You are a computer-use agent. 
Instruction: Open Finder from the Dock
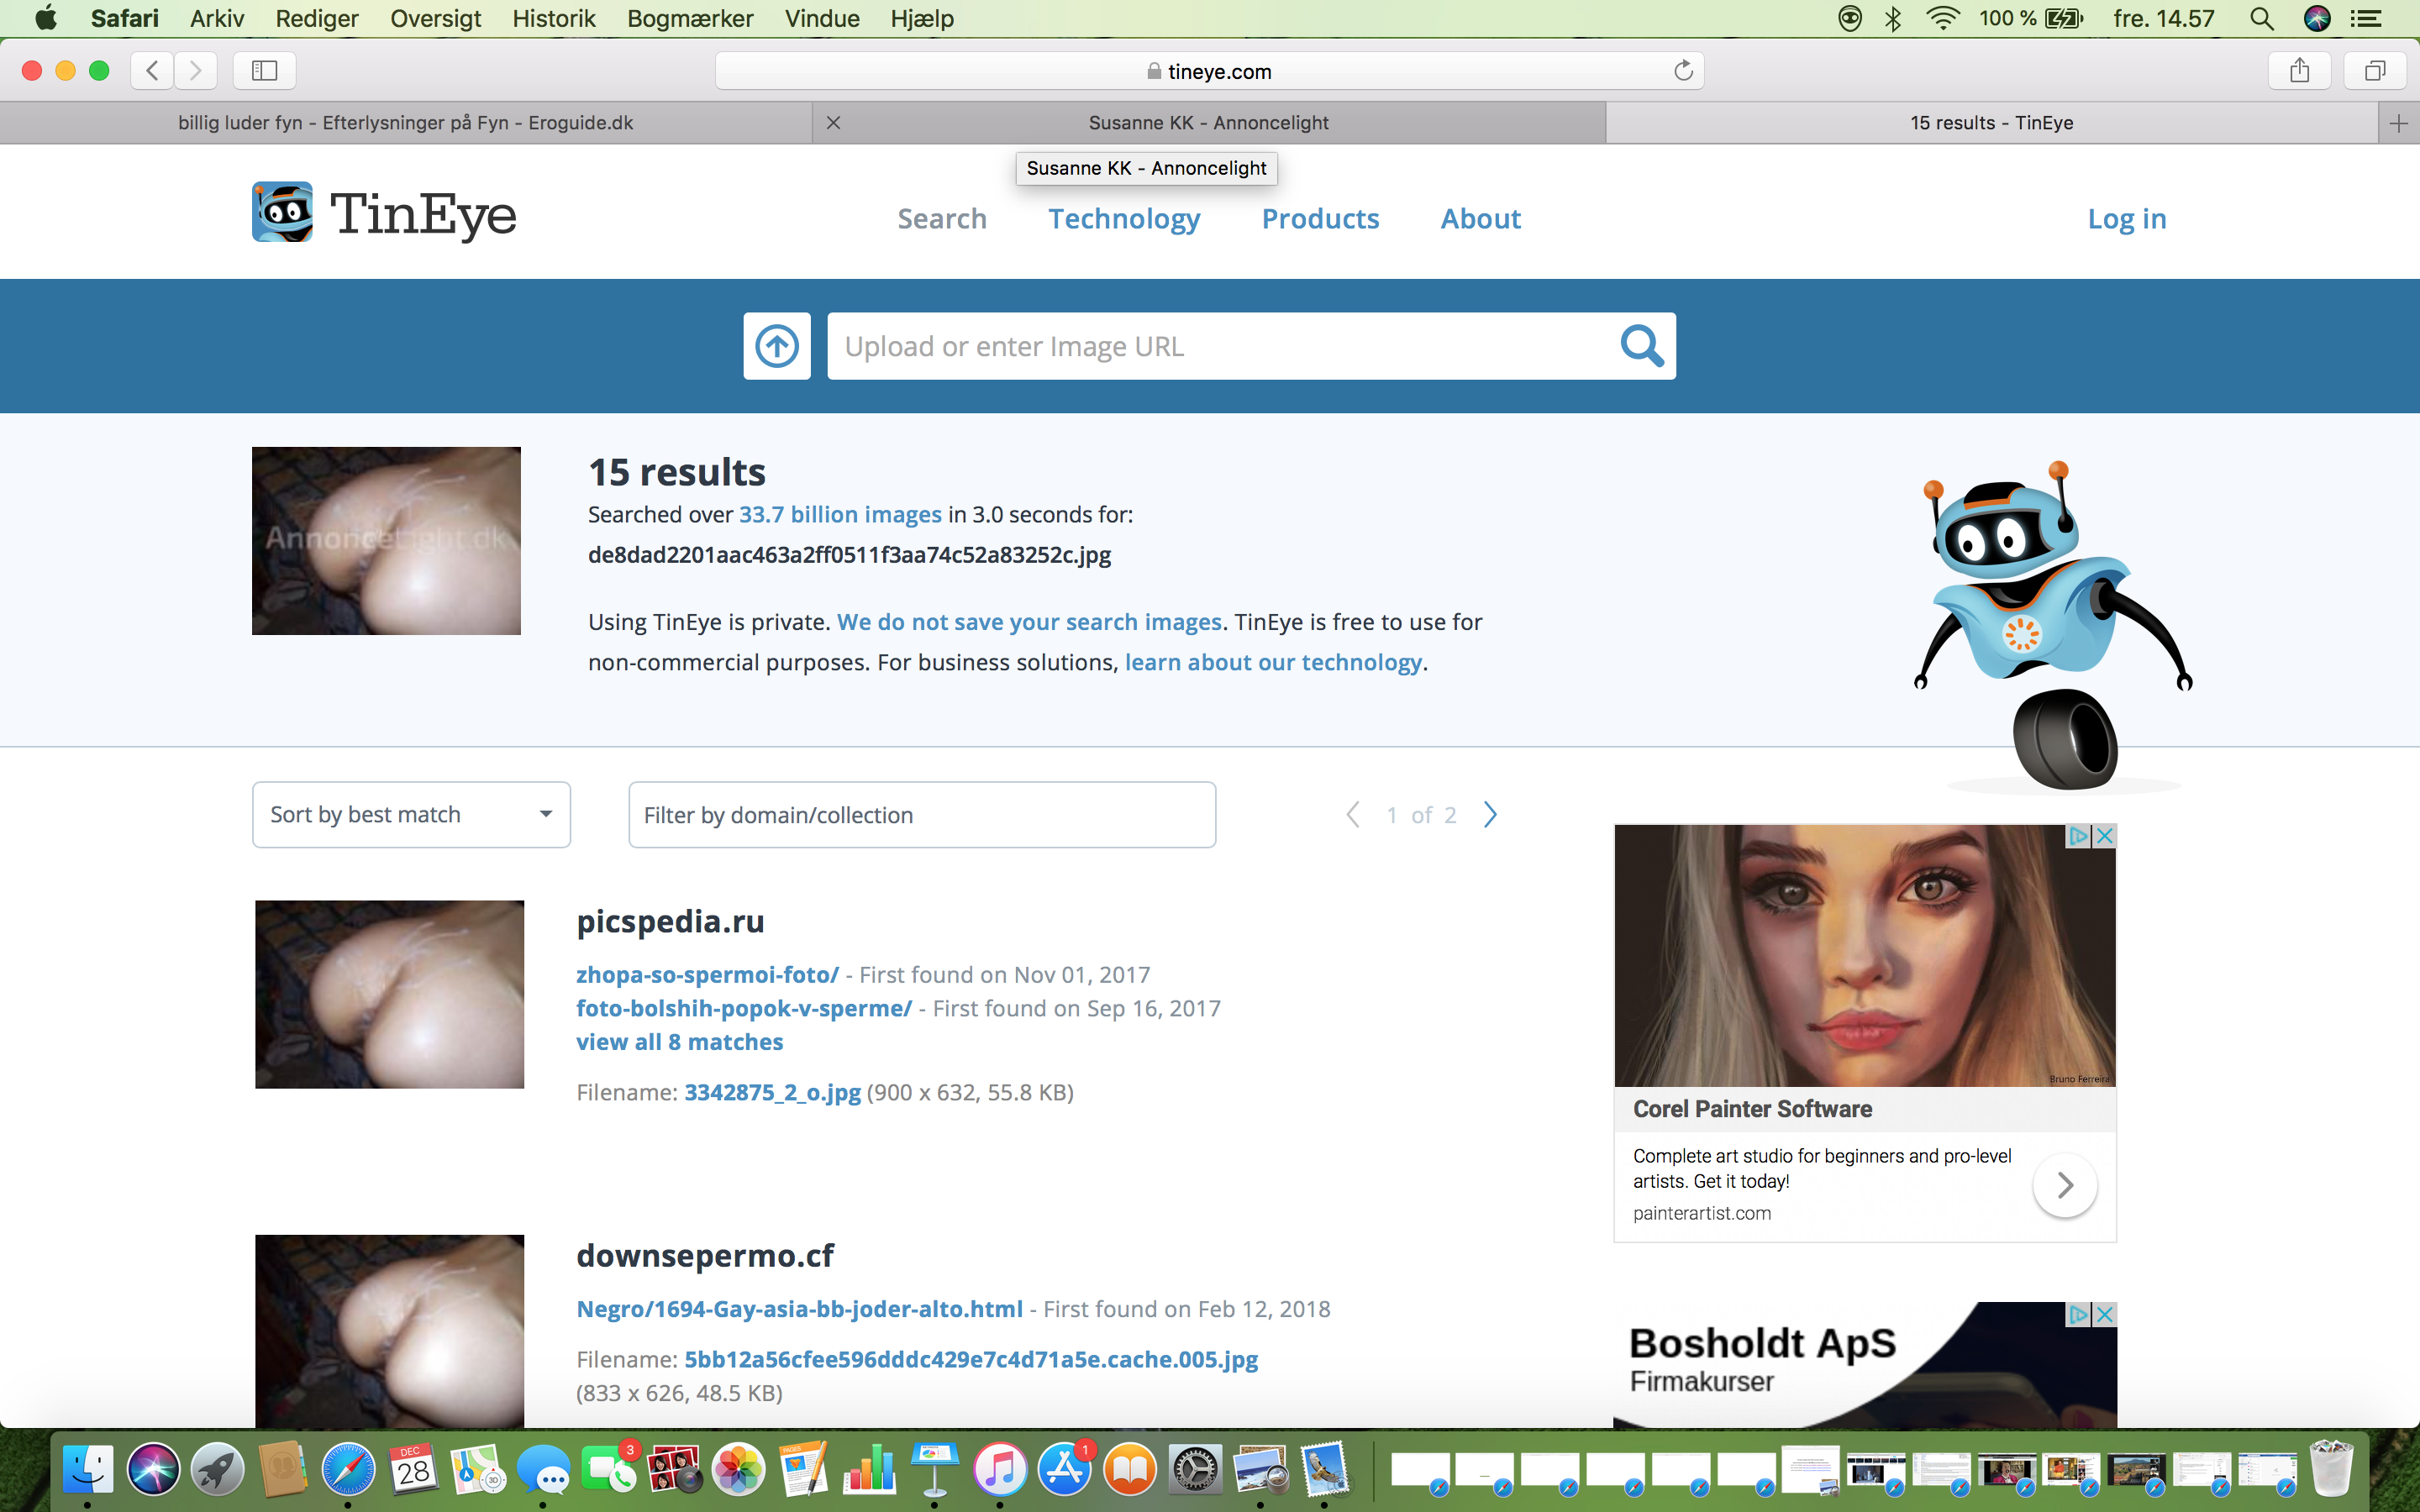point(88,1470)
